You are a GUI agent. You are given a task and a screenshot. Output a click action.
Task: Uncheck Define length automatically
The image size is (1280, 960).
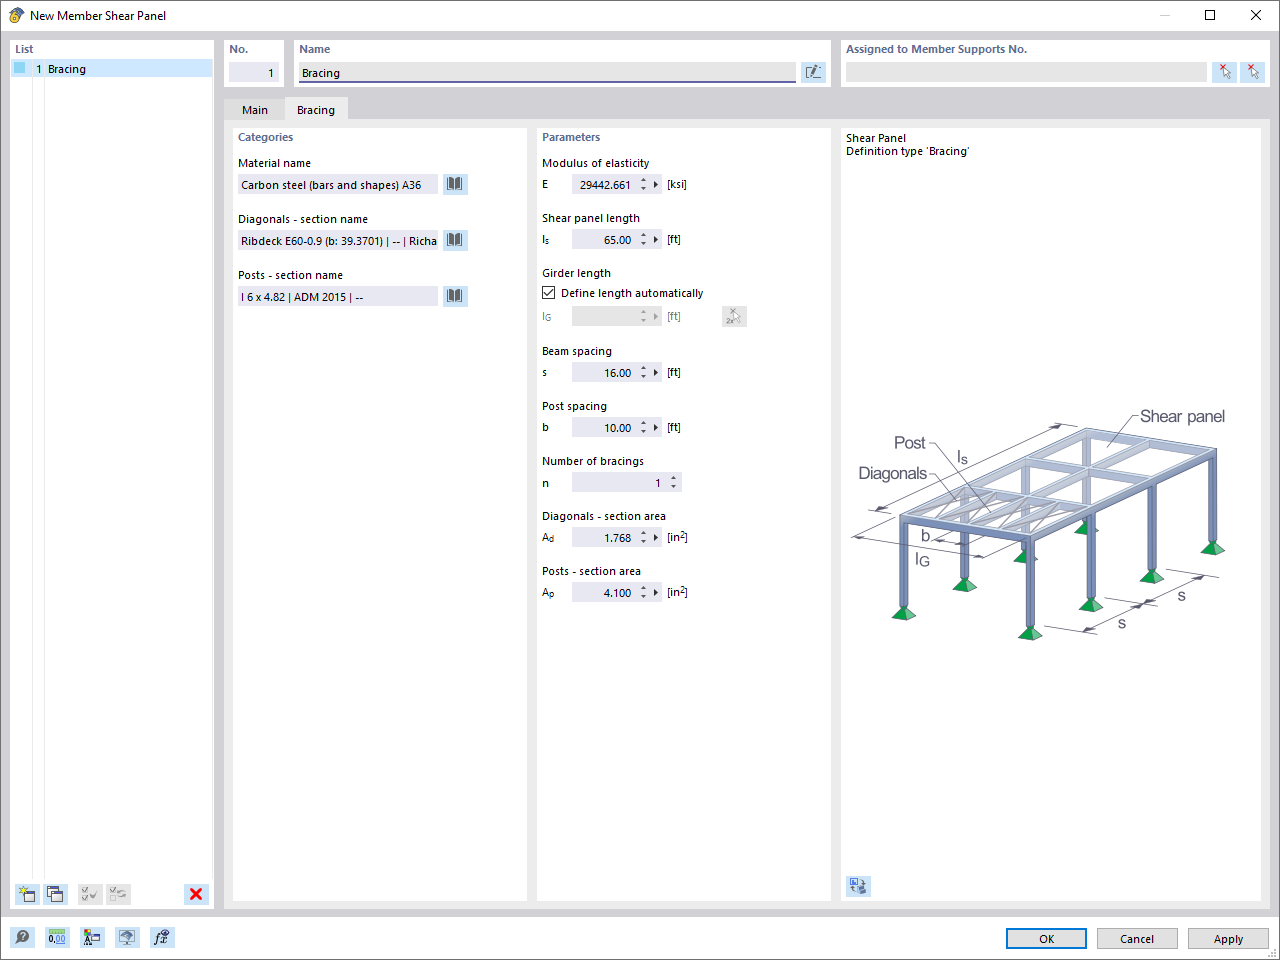[549, 292]
